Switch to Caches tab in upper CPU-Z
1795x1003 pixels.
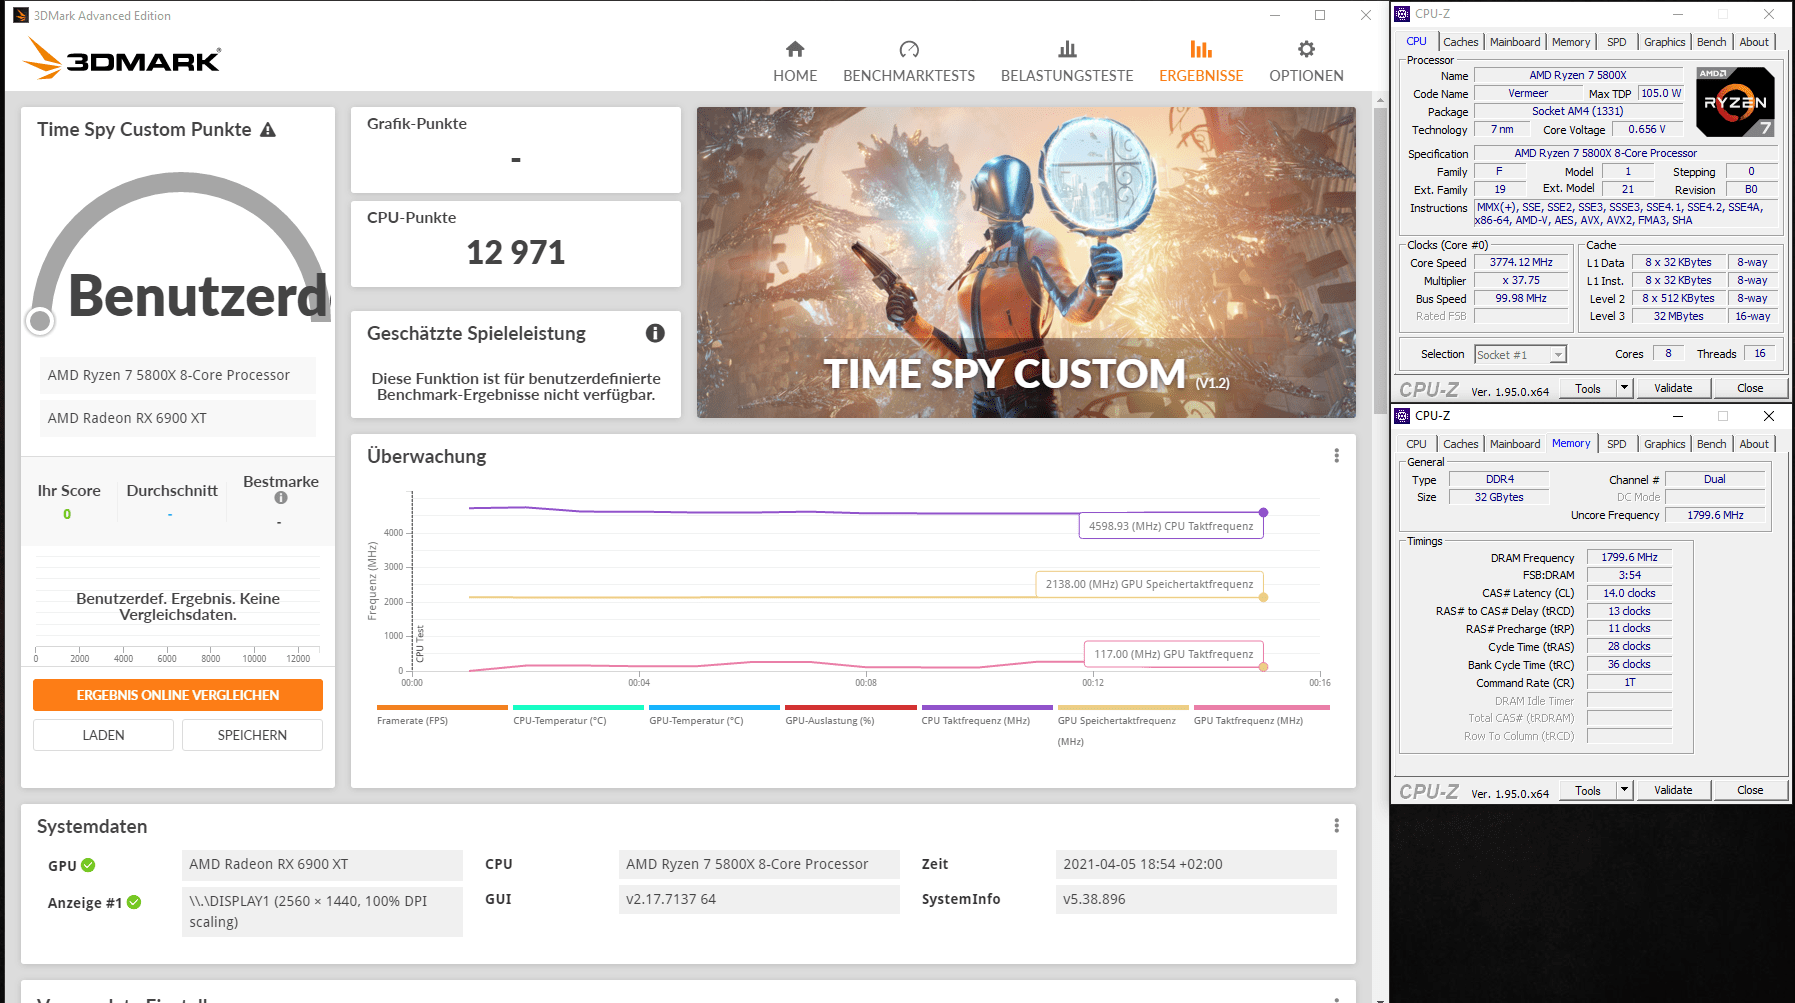click(x=1460, y=42)
